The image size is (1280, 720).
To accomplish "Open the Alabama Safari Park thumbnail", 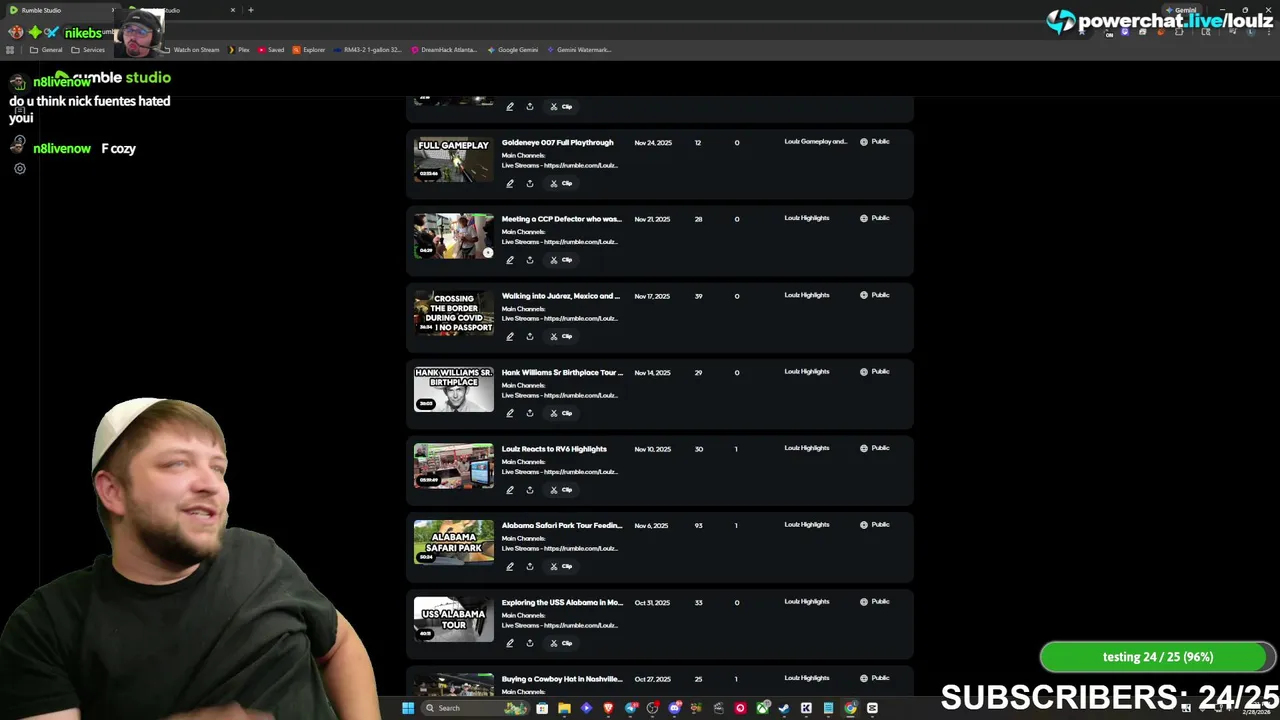I will (454, 542).
